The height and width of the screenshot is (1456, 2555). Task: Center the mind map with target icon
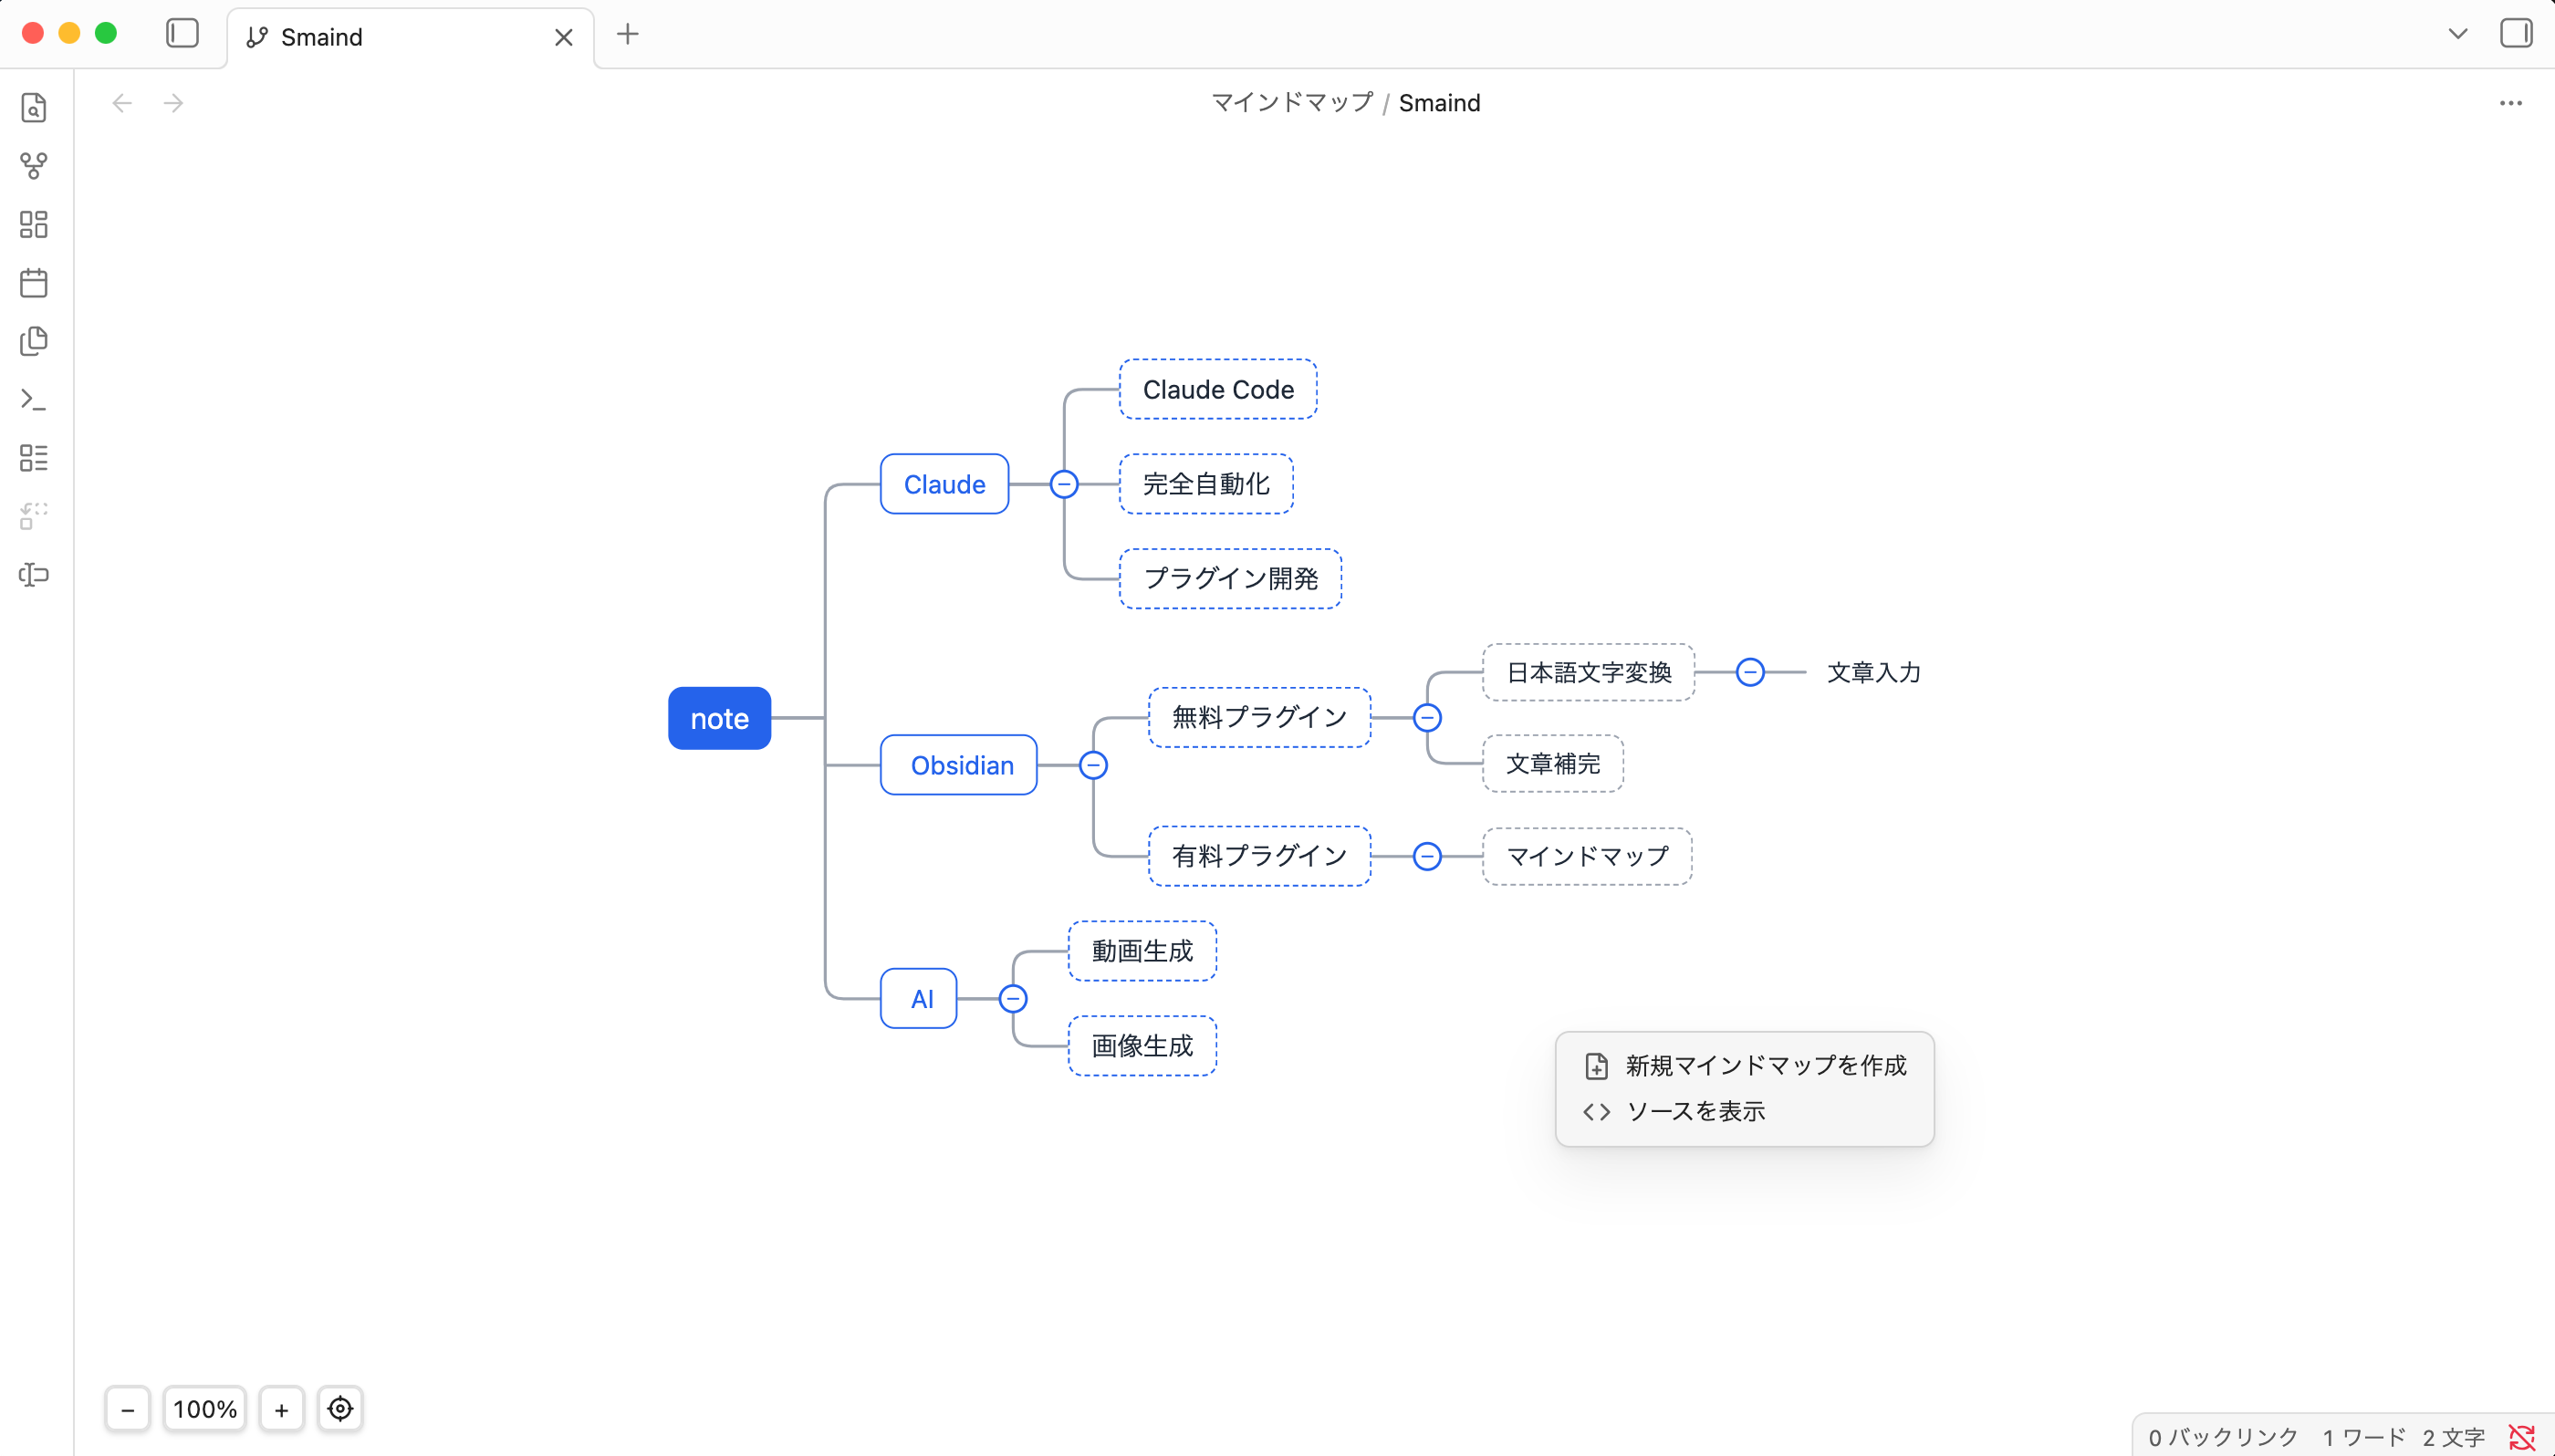pos(340,1409)
